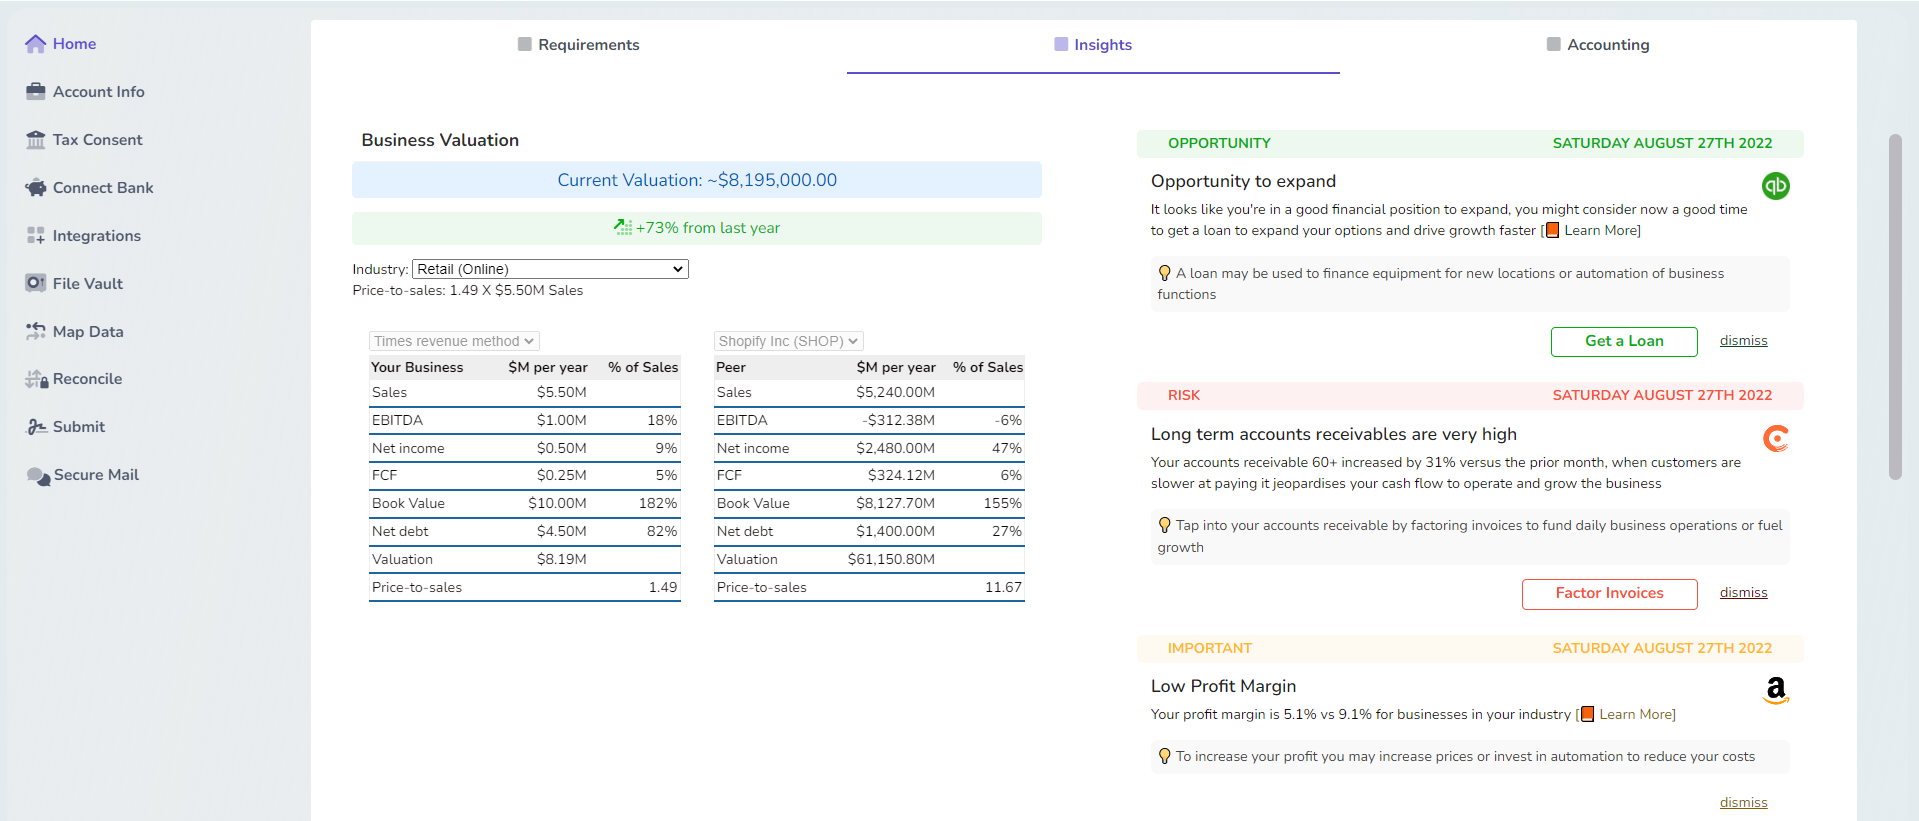The image size is (1919, 821).
Task: Click the QuickBooks logo in Opportunity card
Action: point(1776,186)
